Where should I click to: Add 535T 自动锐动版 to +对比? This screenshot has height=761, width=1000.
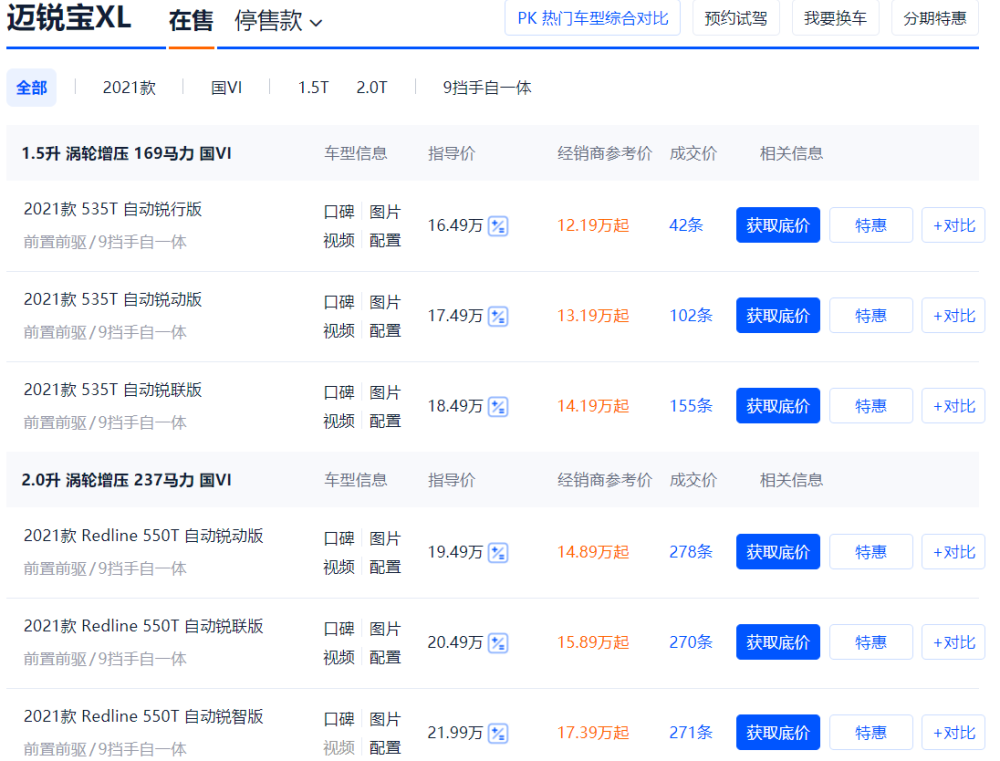pyautogui.click(x=953, y=316)
